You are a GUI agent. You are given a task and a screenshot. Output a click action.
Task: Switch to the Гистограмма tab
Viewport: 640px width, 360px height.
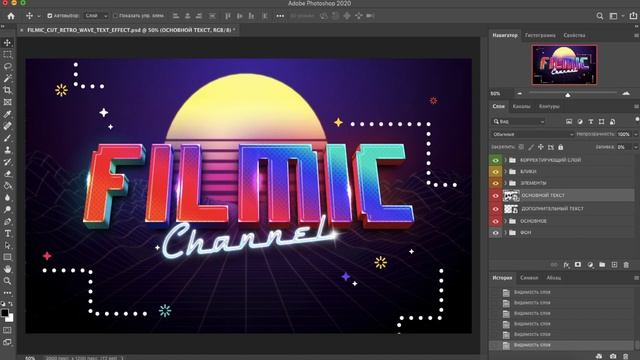point(540,36)
